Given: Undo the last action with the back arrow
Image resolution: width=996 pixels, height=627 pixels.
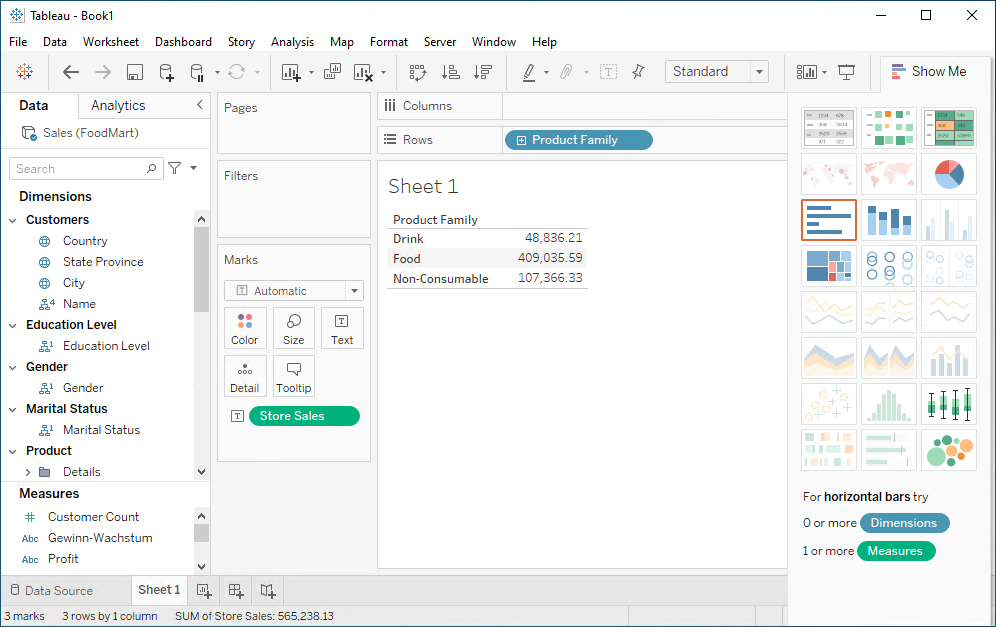Looking at the screenshot, I should [71, 72].
